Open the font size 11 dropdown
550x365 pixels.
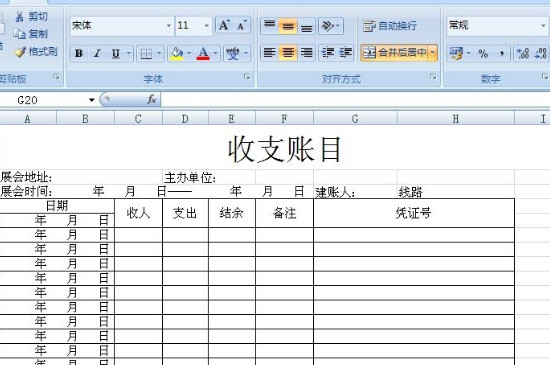click(x=207, y=26)
